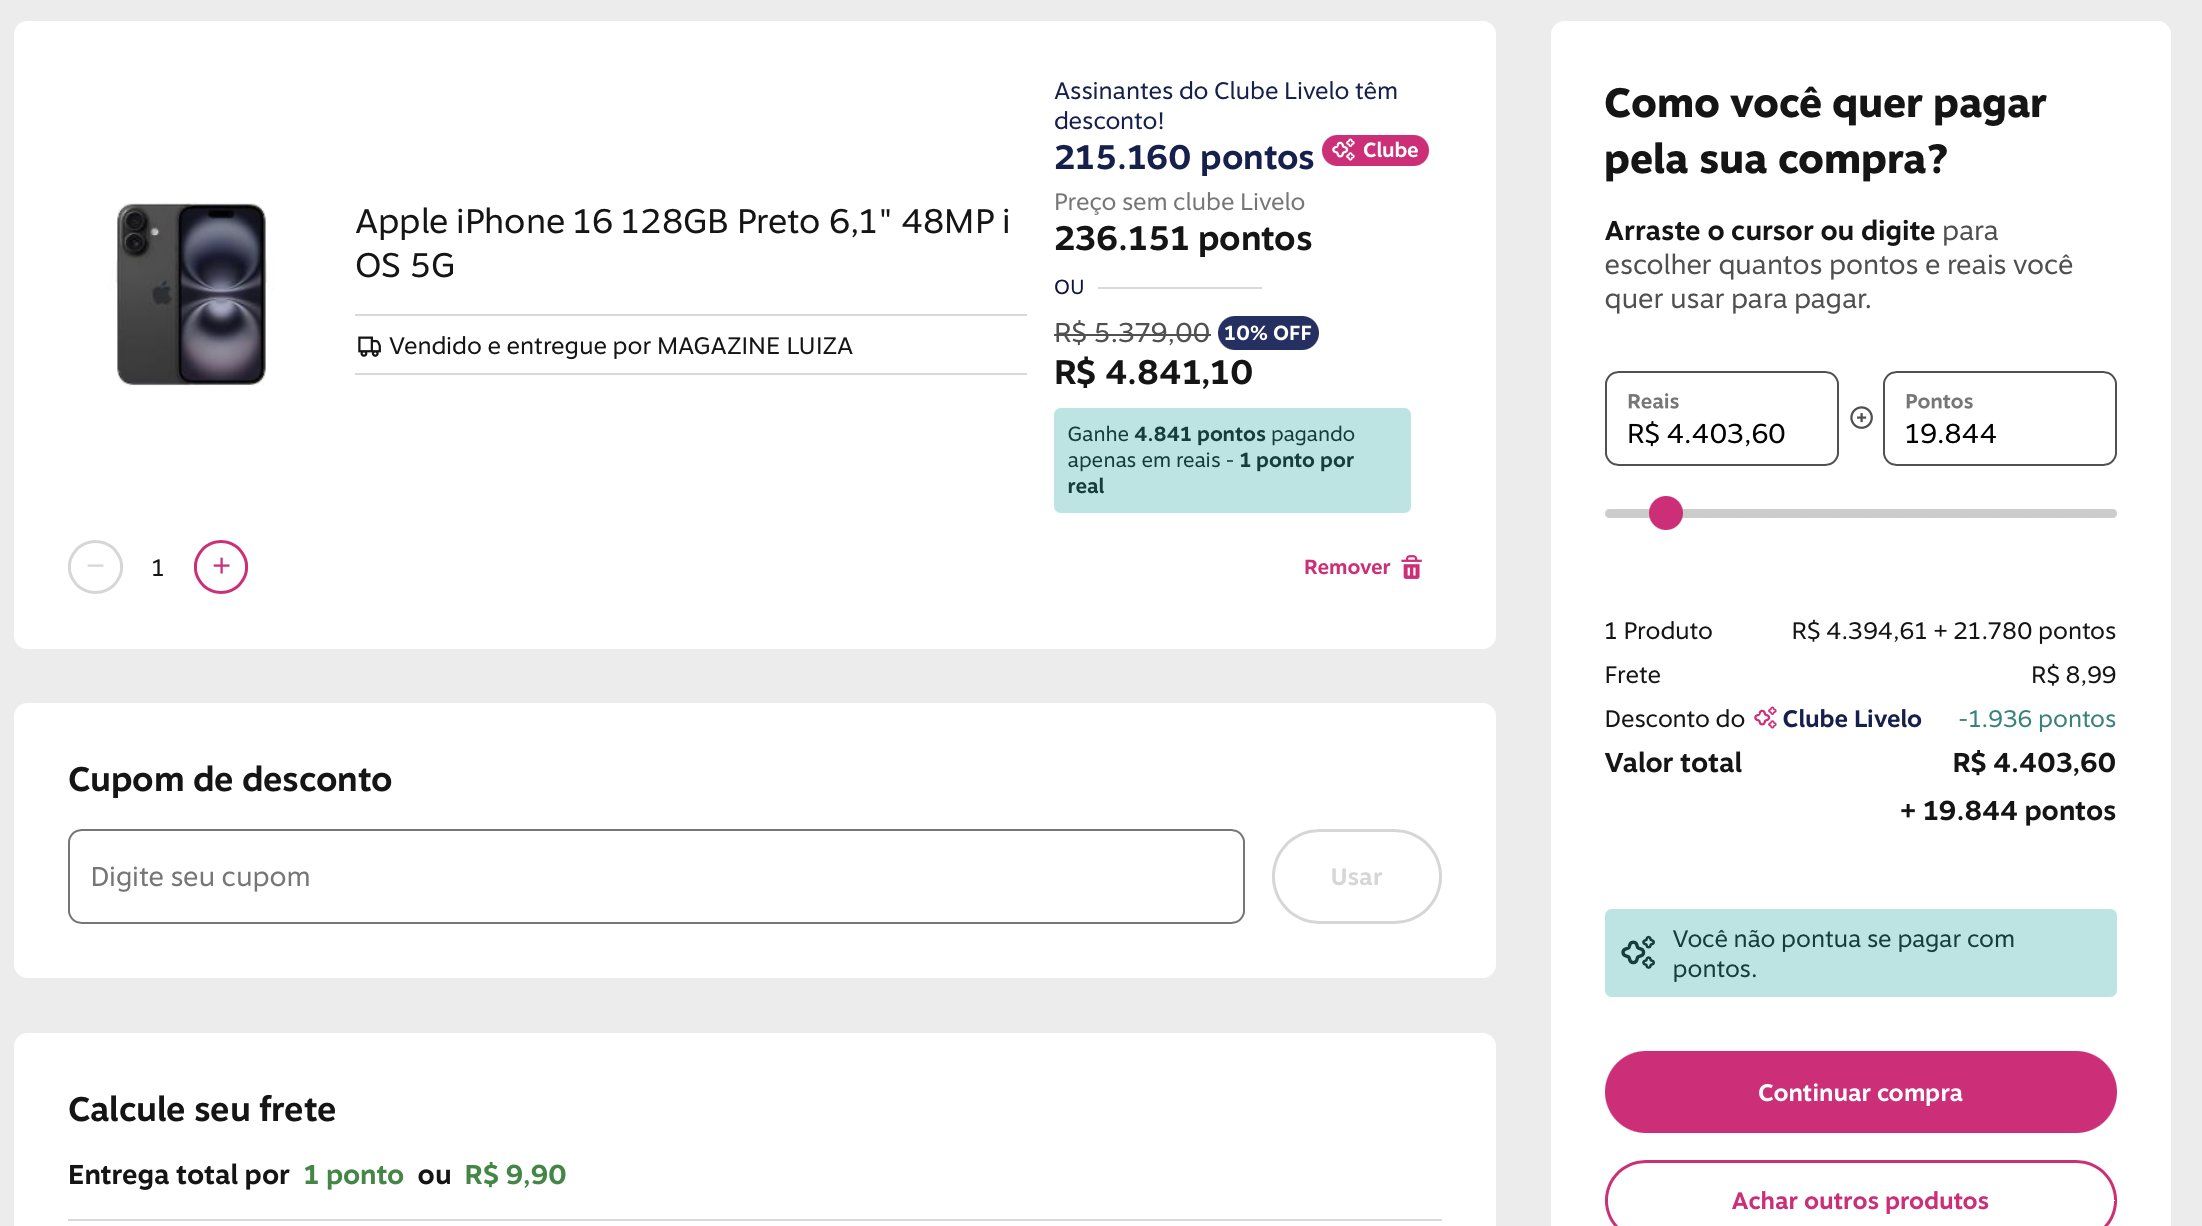Screen dimensions: 2202x1226
Task: Click the plus circle between Reais and Pontos
Action: [x=1861, y=418]
